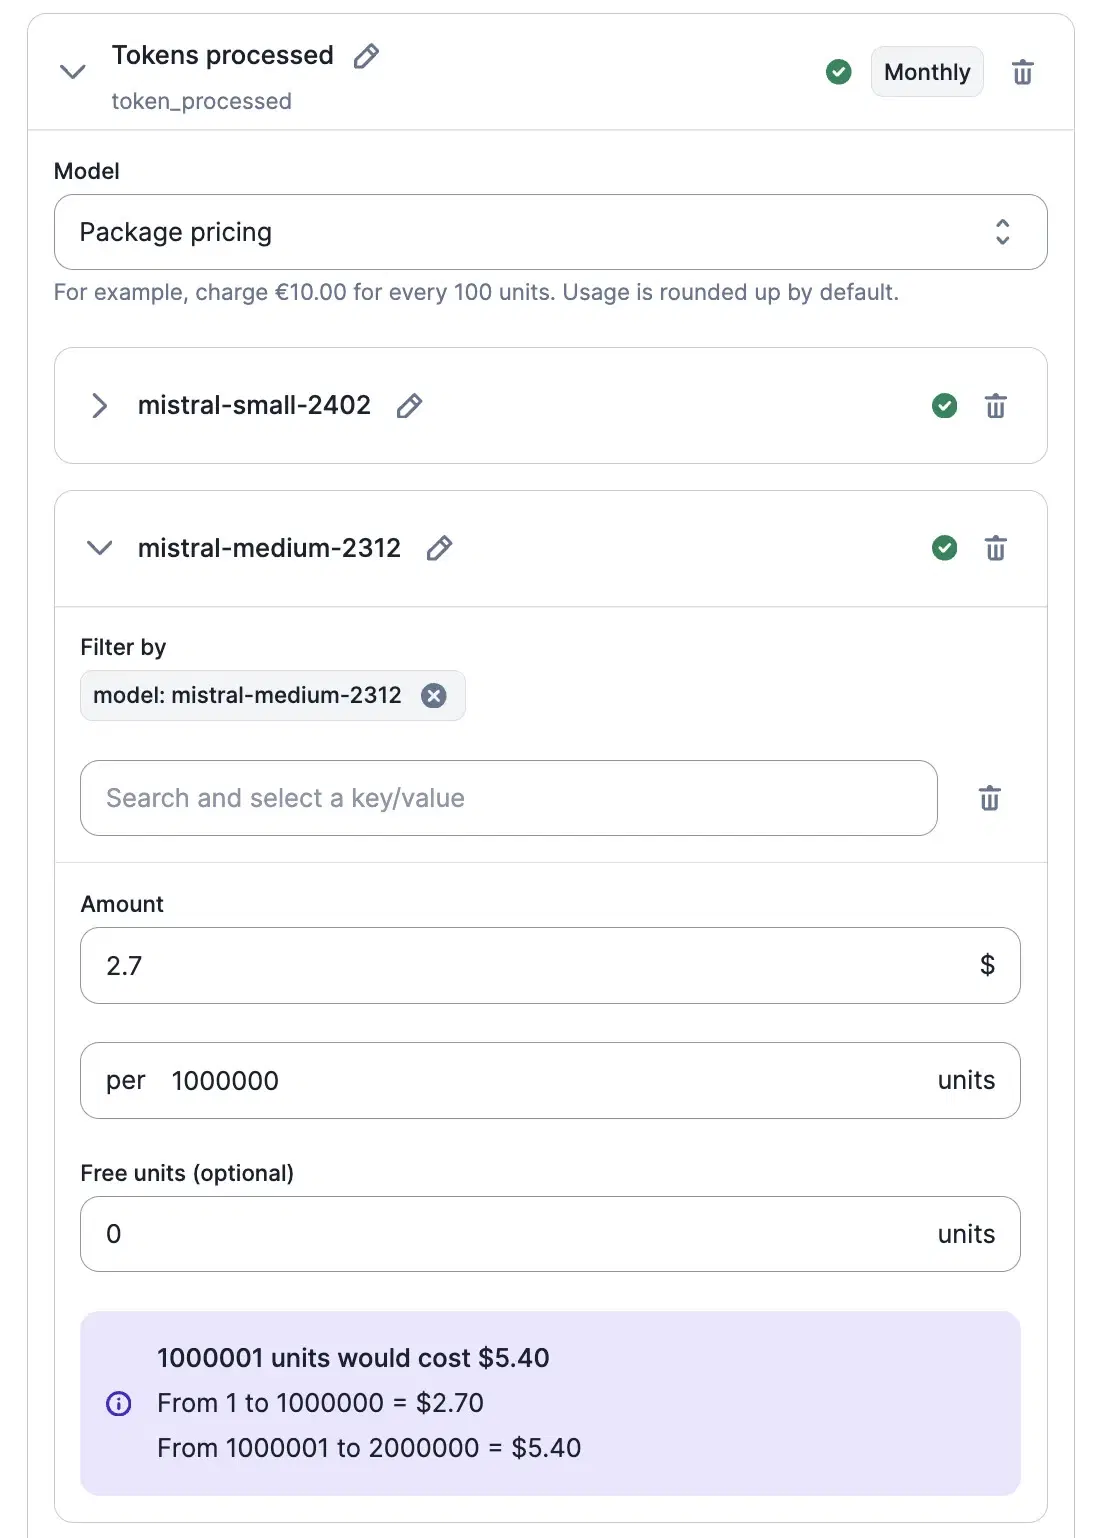Click the Free units input field
The width and height of the screenshot is (1098, 1538).
coord(510,1234)
